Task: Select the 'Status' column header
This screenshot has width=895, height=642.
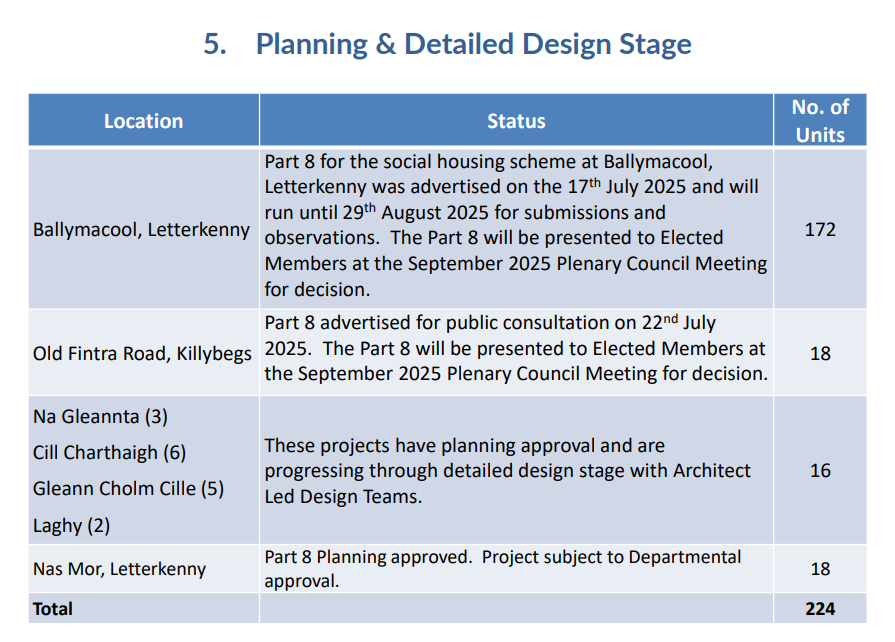Action: [516, 121]
